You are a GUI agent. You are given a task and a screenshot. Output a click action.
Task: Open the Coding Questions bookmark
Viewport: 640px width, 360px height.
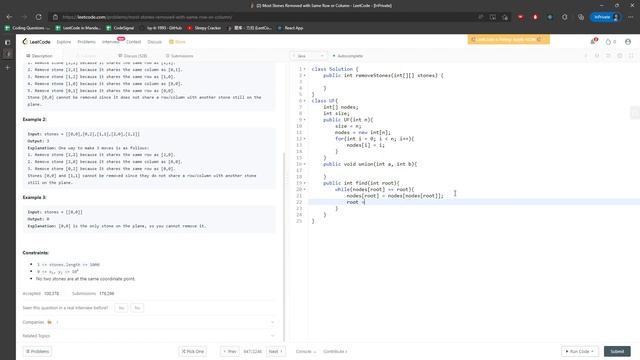(x=27, y=28)
